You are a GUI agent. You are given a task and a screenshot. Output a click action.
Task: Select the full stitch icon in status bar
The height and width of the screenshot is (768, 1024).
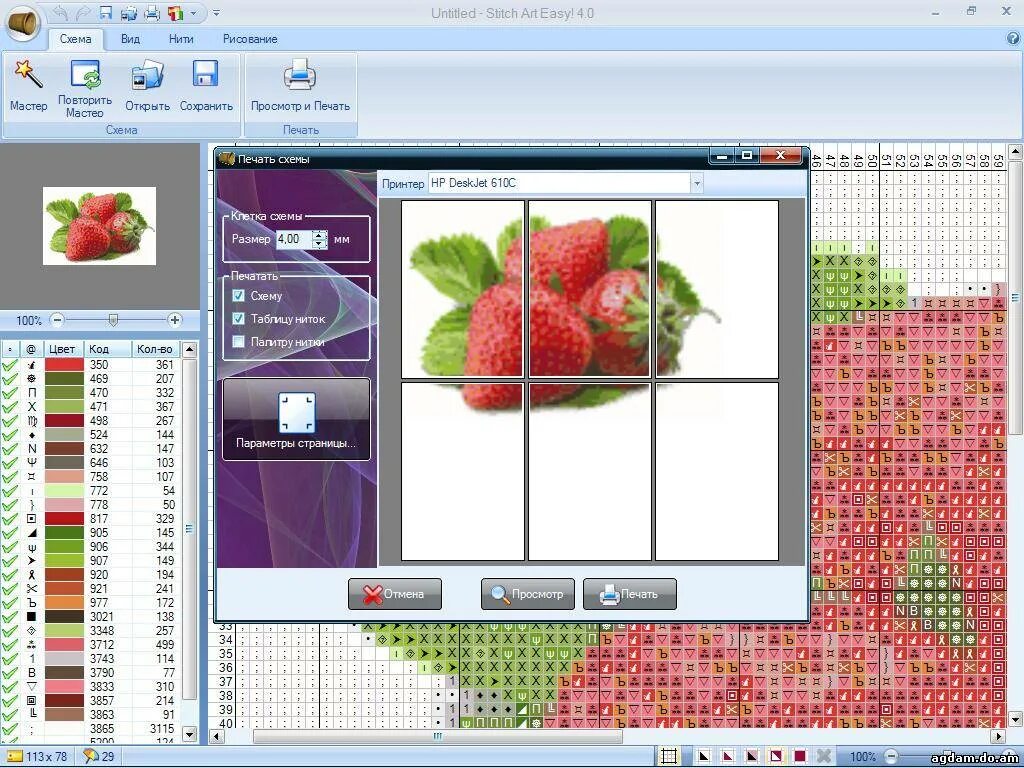click(800, 755)
